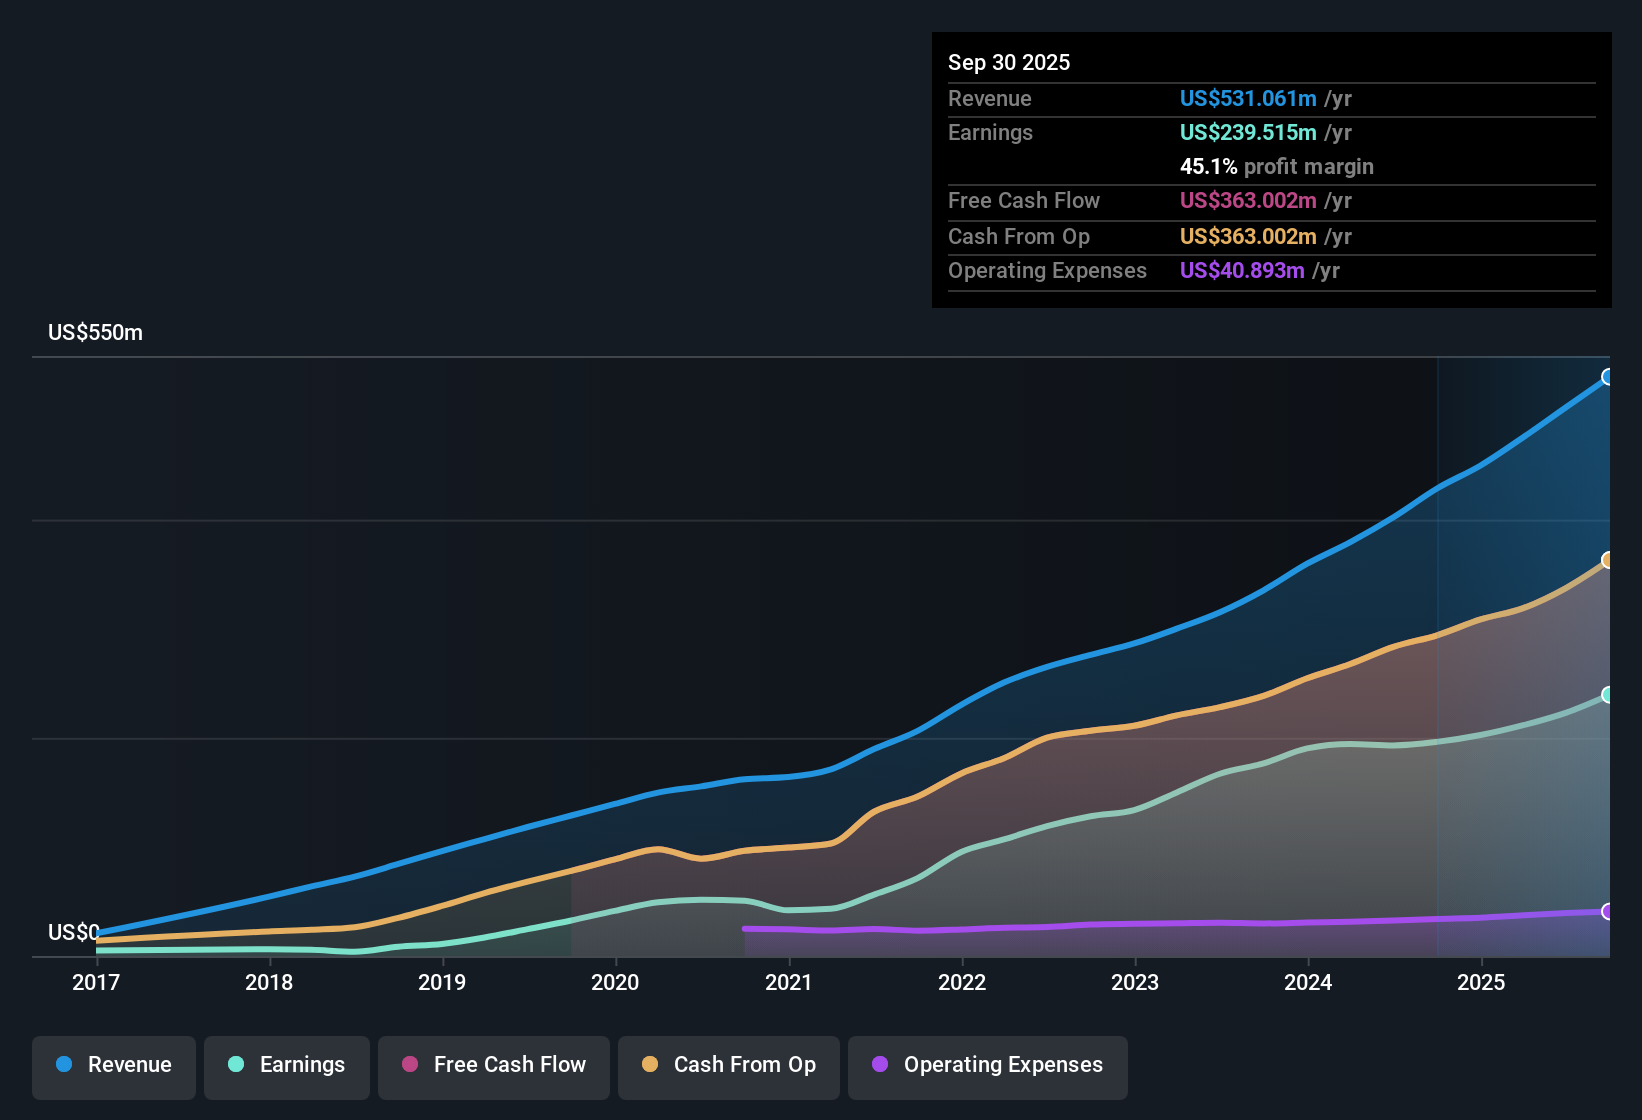Click the Operating Expenses endpoint marker
The width and height of the screenshot is (1642, 1120).
point(1609,911)
